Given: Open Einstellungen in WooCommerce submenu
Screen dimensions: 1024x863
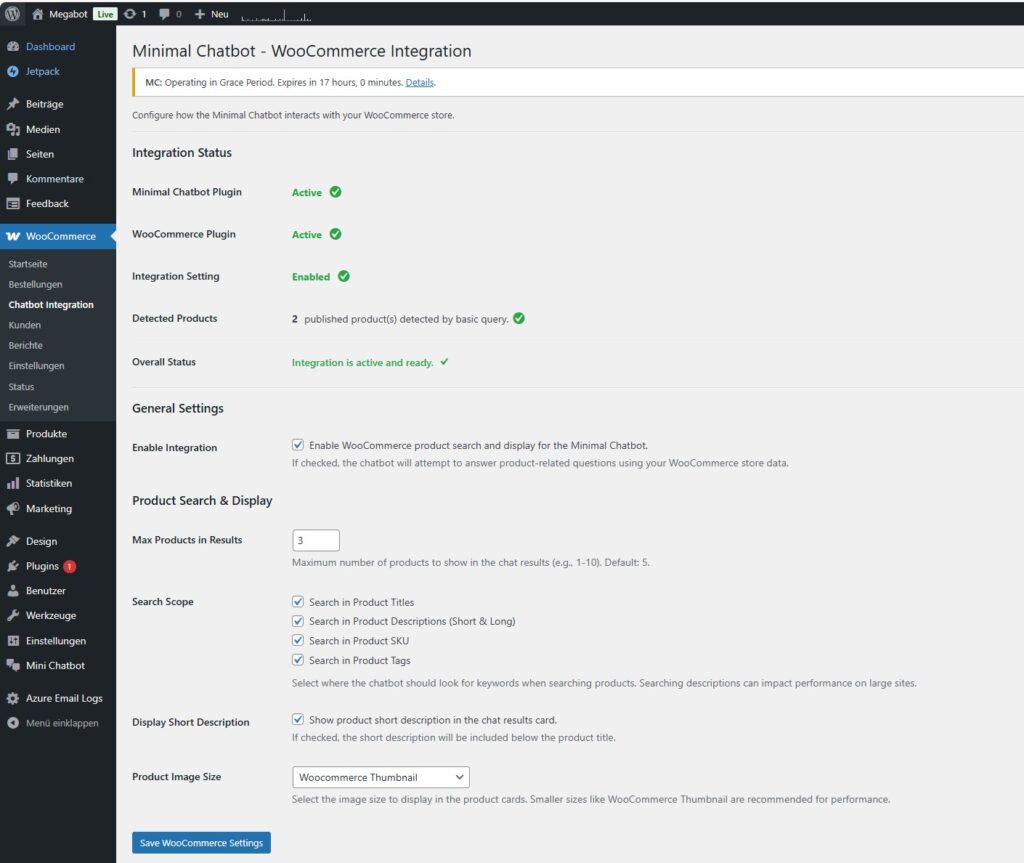Looking at the screenshot, I should (x=37, y=366).
